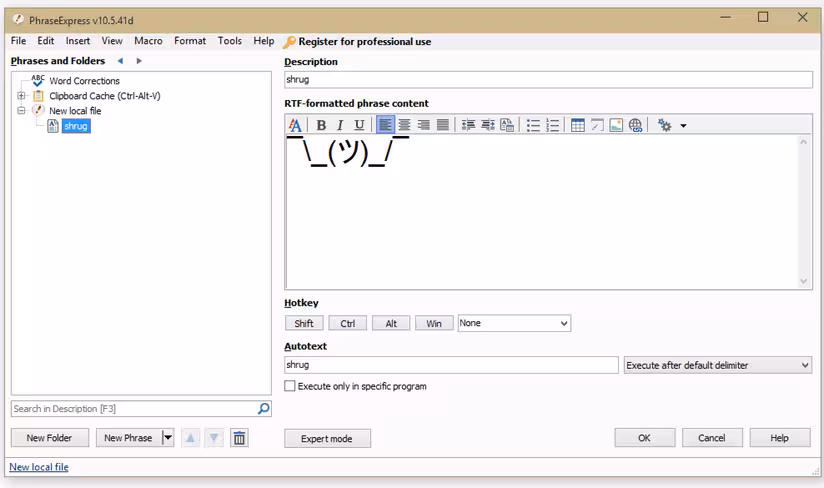Open the View menu
This screenshot has height=488, width=824.
point(112,41)
